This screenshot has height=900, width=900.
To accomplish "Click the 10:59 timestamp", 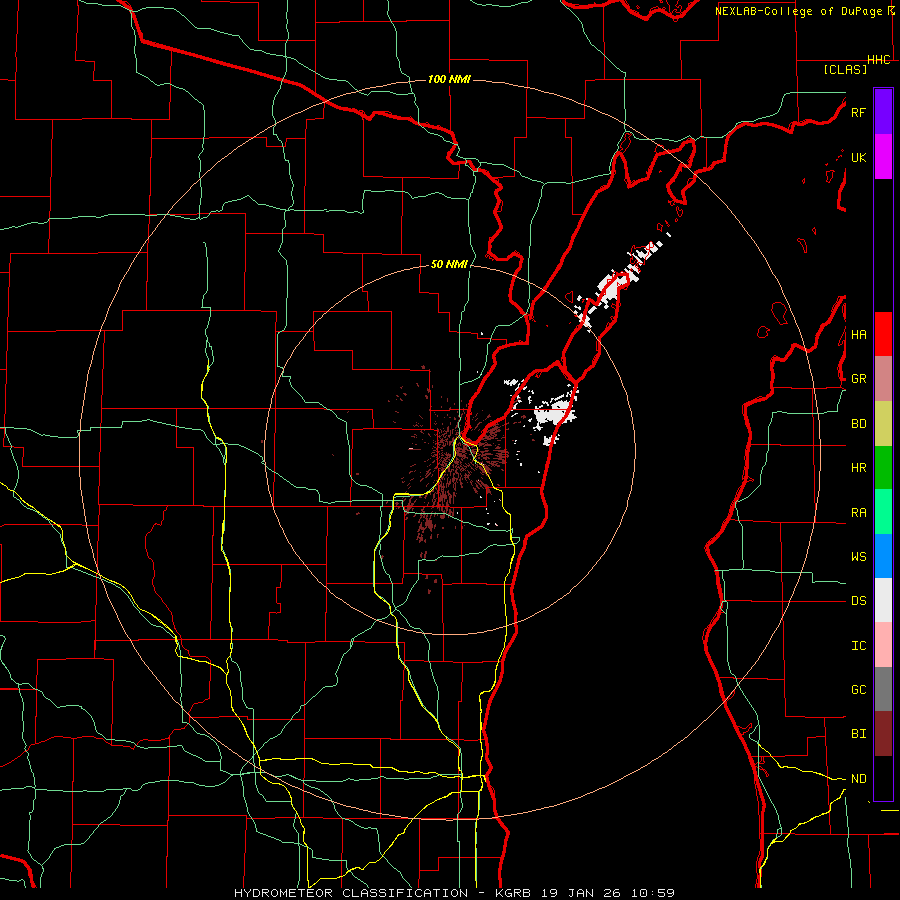I will click(653, 893).
